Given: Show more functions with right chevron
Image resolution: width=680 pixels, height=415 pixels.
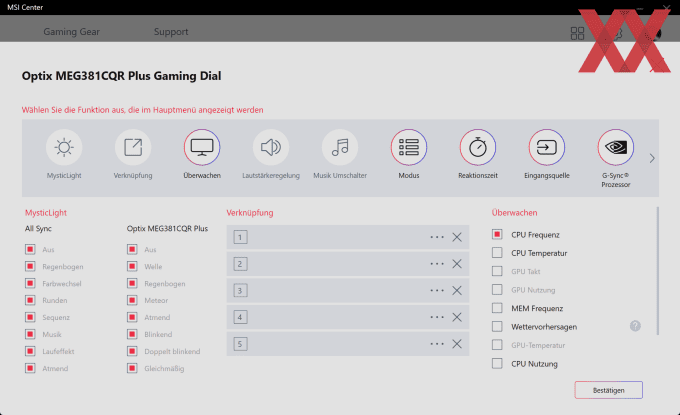Looking at the screenshot, I should (652, 158).
